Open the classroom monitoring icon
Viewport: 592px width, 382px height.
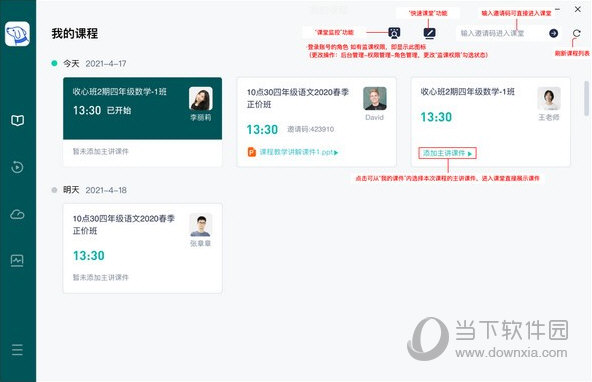point(394,33)
